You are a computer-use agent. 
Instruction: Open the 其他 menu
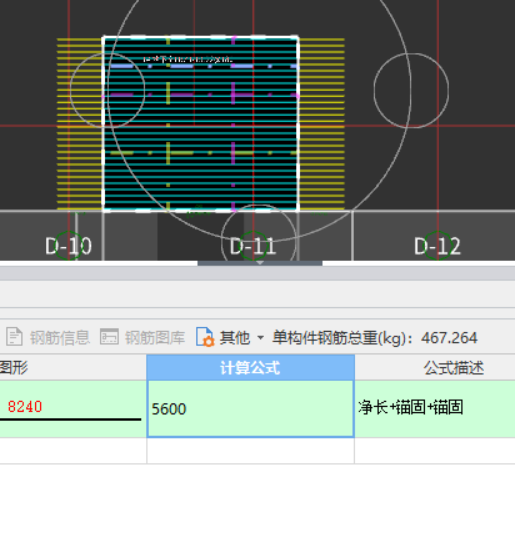235,338
